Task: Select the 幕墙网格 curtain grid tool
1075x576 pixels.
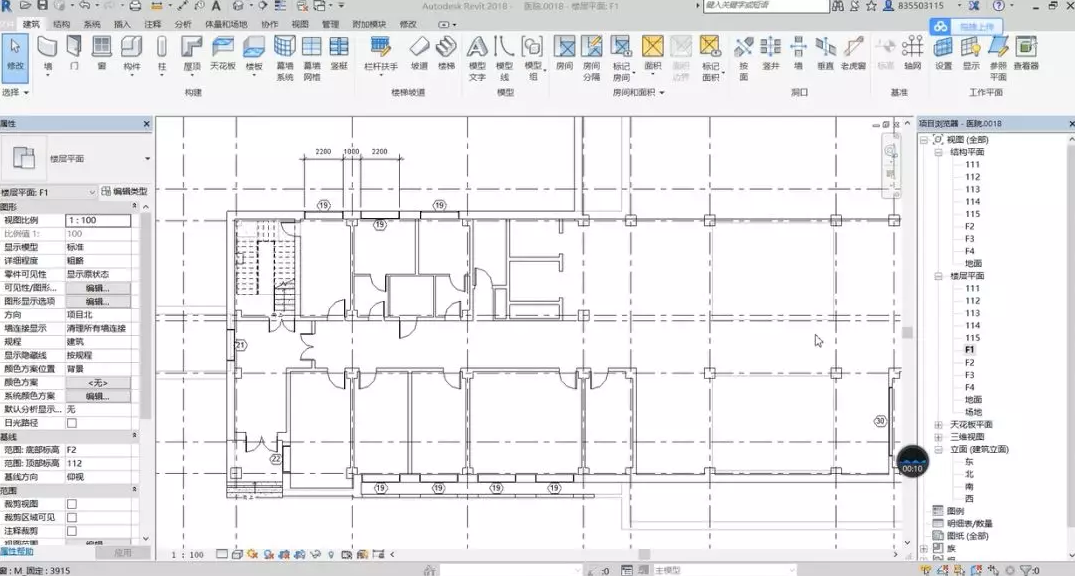Action: click(312, 58)
